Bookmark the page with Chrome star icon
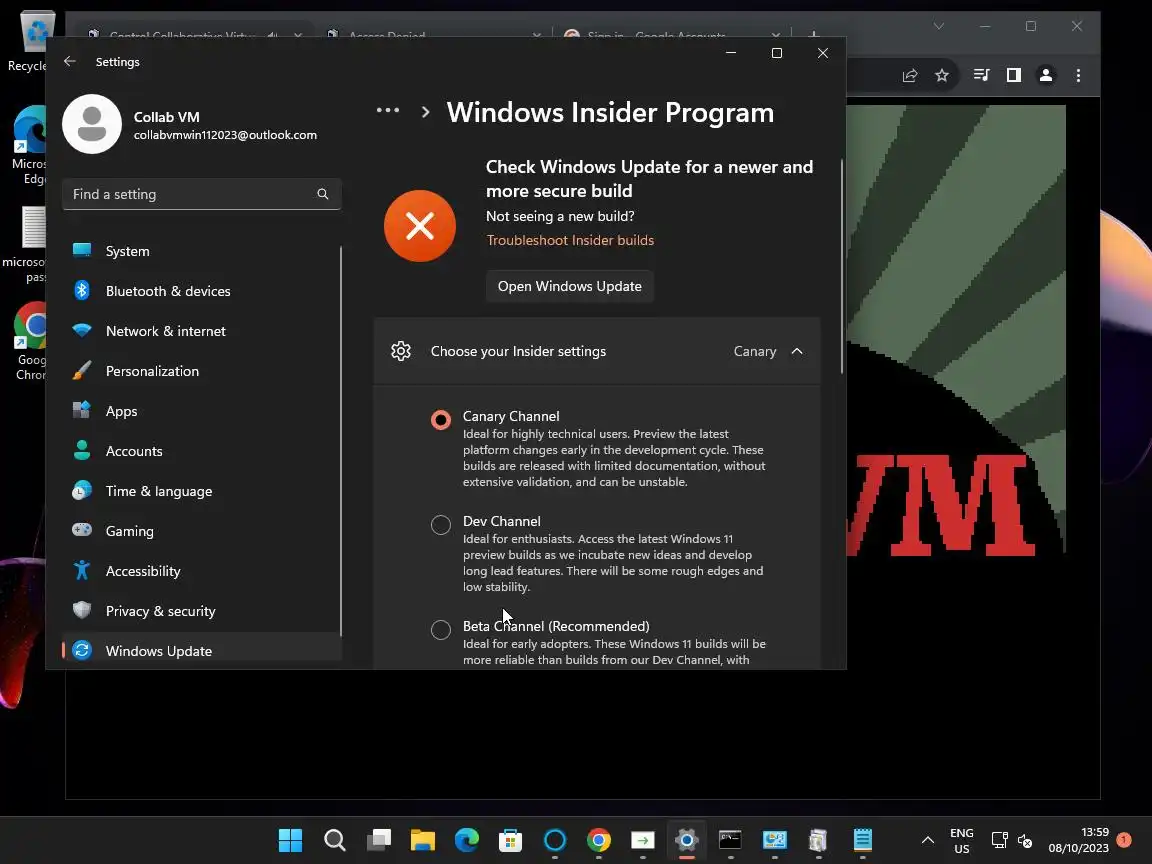Image resolution: width=1152 pixels, height=864 pixels. (942, 75)
